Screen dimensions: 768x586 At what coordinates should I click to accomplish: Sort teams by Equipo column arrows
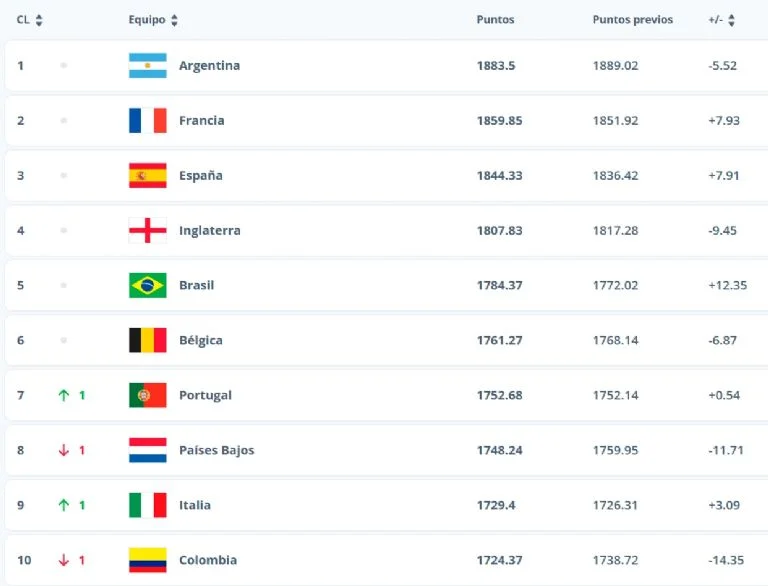[175, 20]
